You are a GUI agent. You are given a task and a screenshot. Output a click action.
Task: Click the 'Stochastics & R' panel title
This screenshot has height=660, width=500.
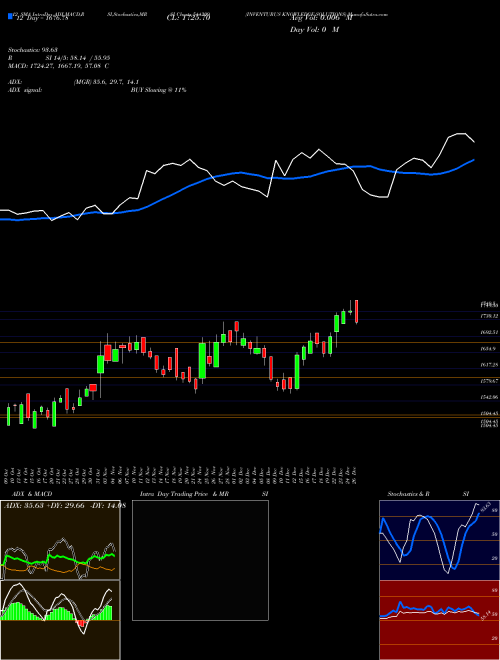409,494
